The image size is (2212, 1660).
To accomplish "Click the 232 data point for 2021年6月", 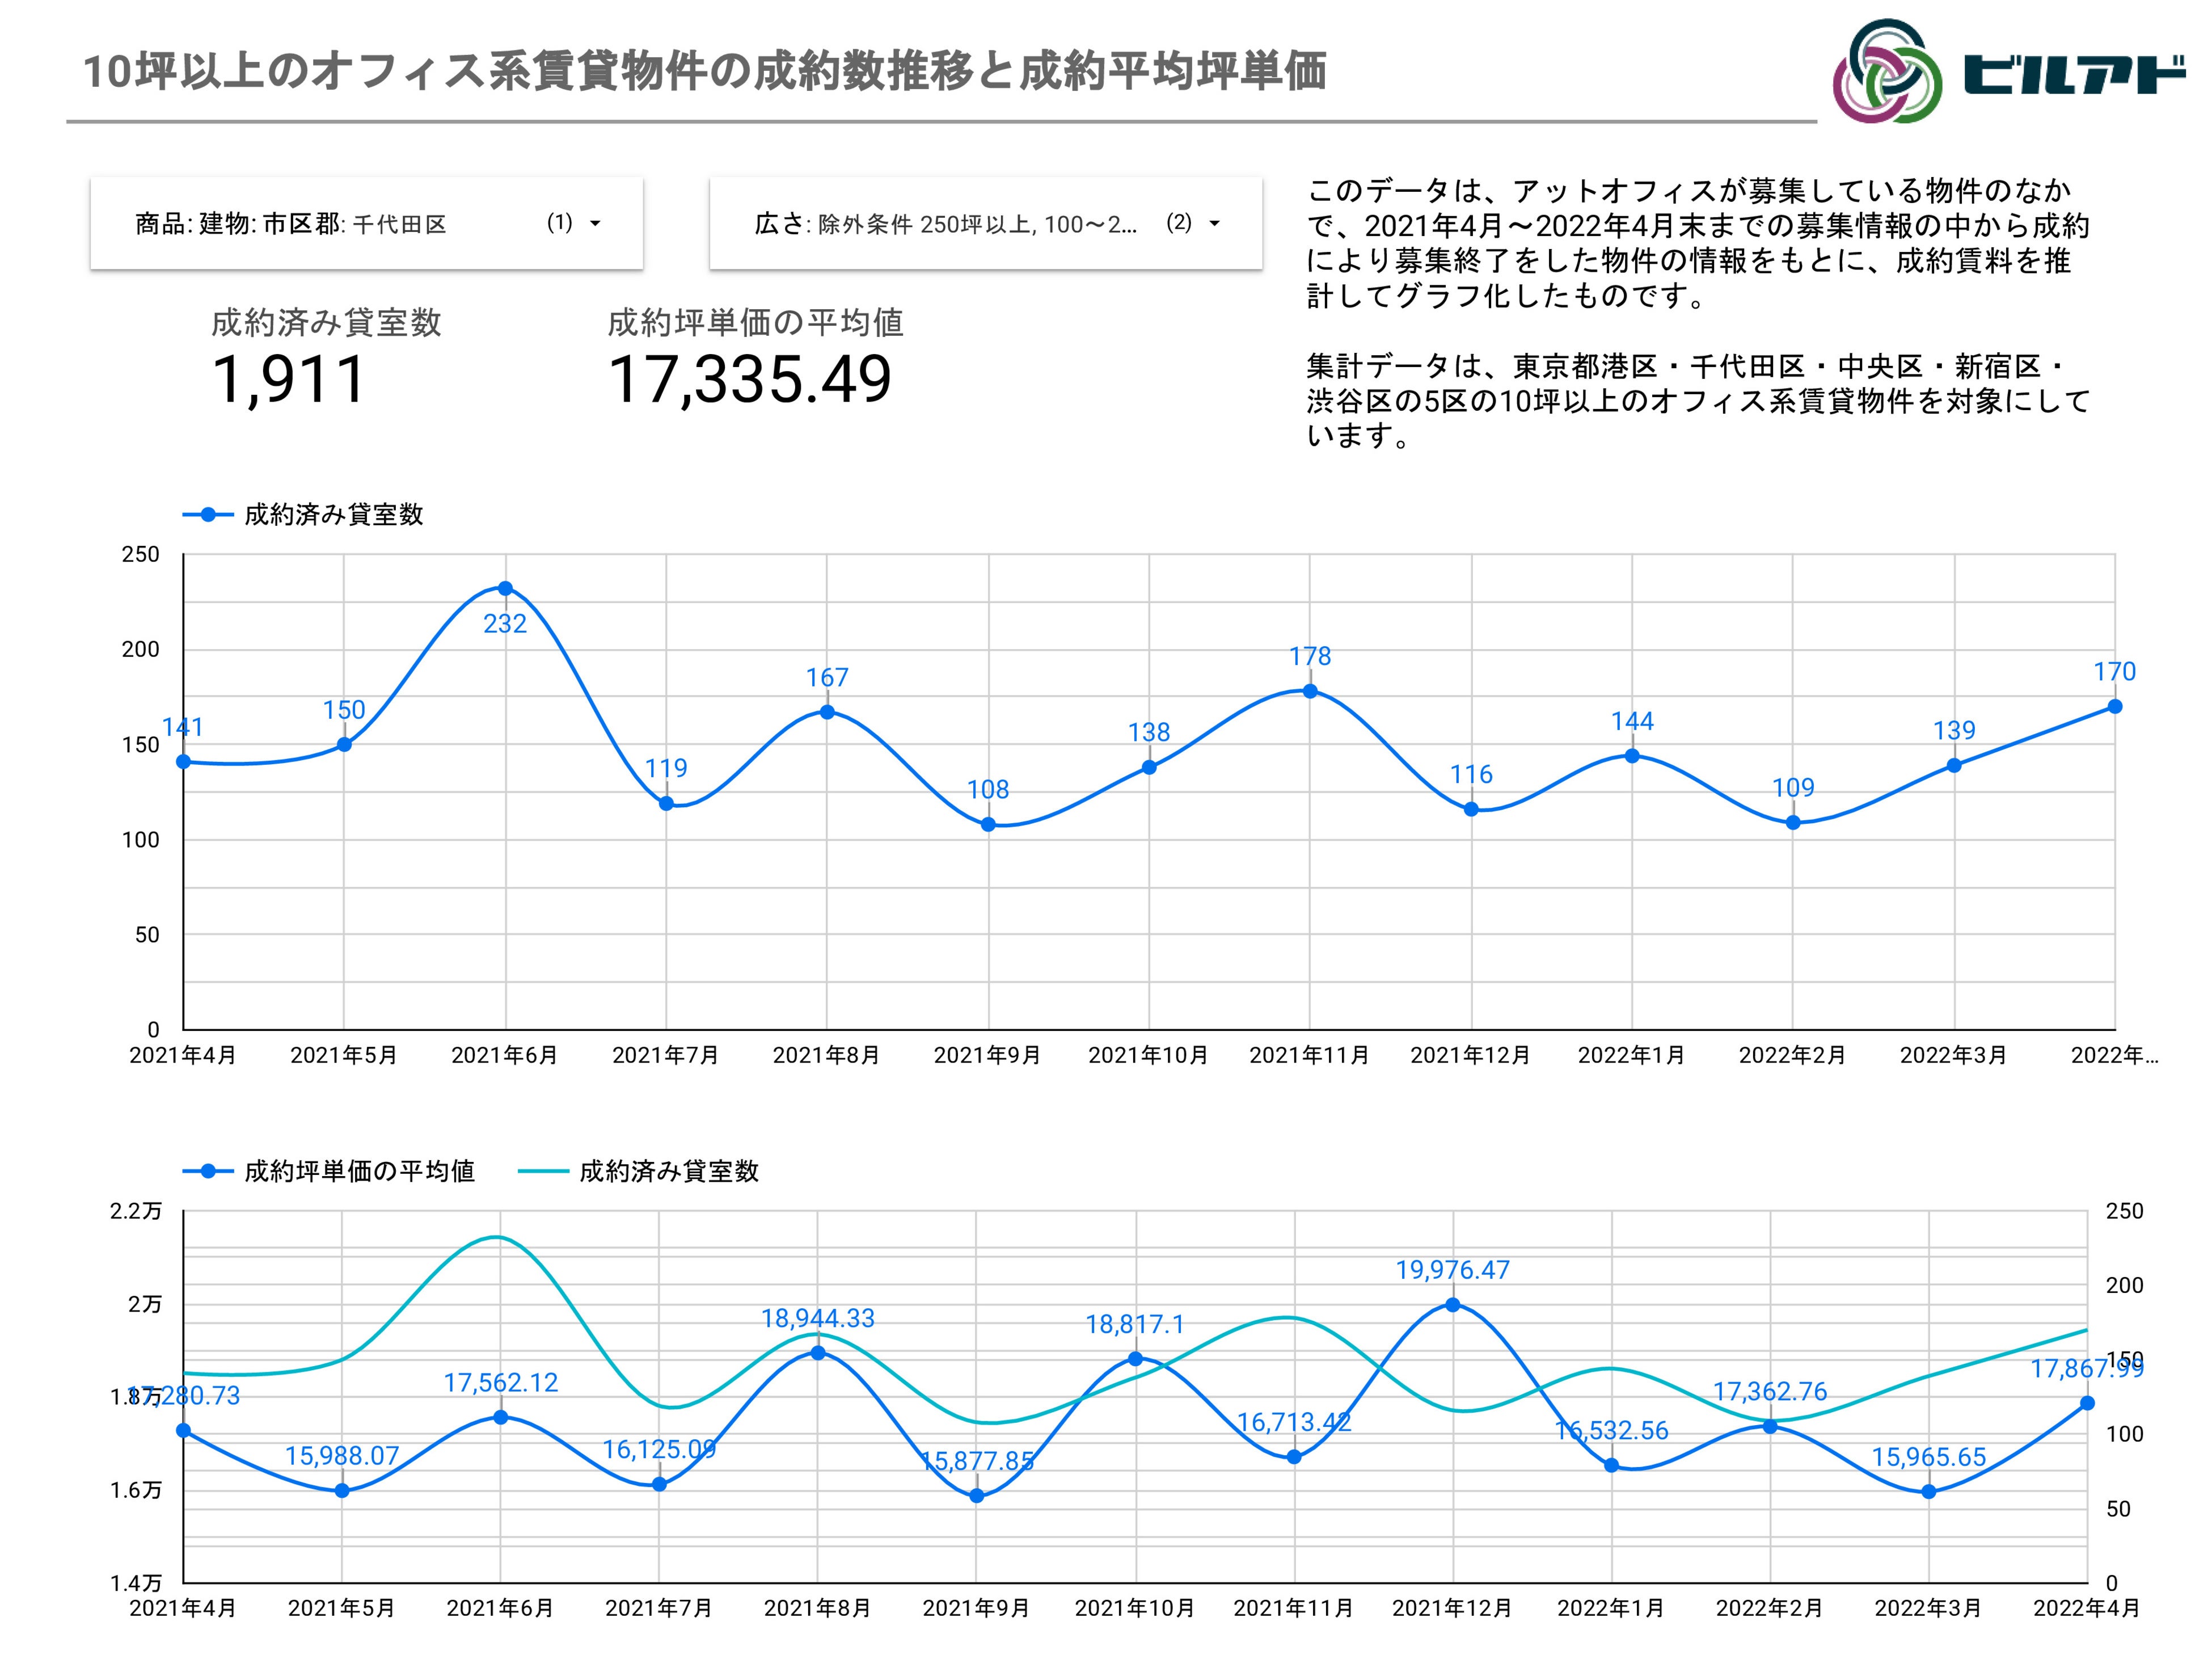I will coord(505,589).
